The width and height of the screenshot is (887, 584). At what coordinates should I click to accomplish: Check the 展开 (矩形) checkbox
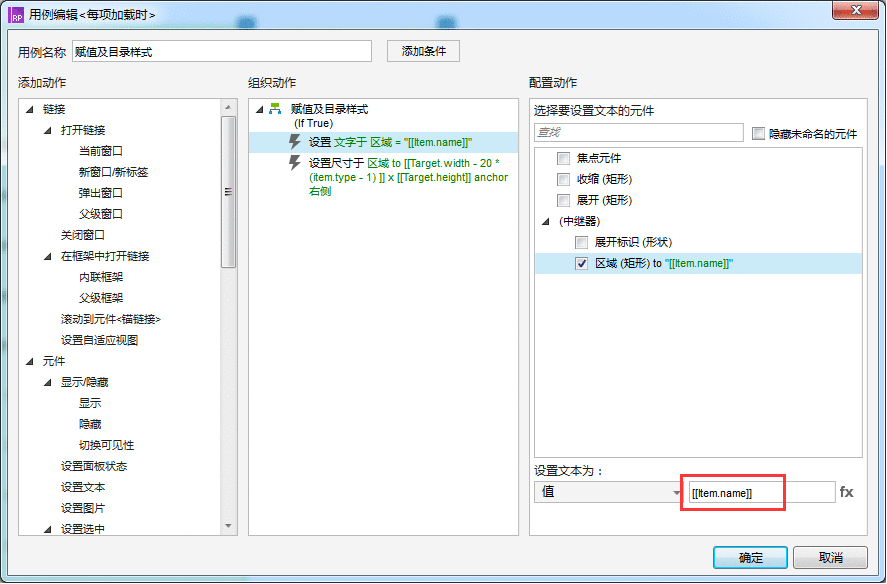pos(563,200)
